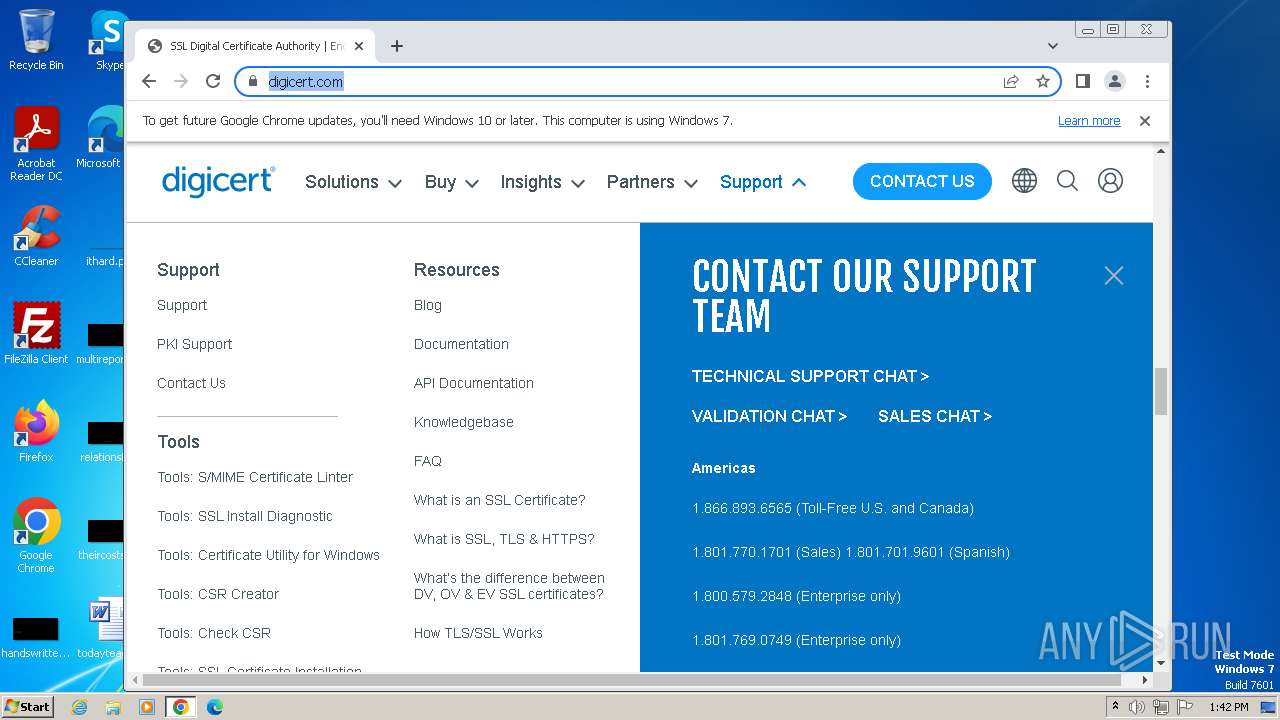1280x720 pixels.
Task: Open the Contact Us link in Support column
Action: pos(191,383)
